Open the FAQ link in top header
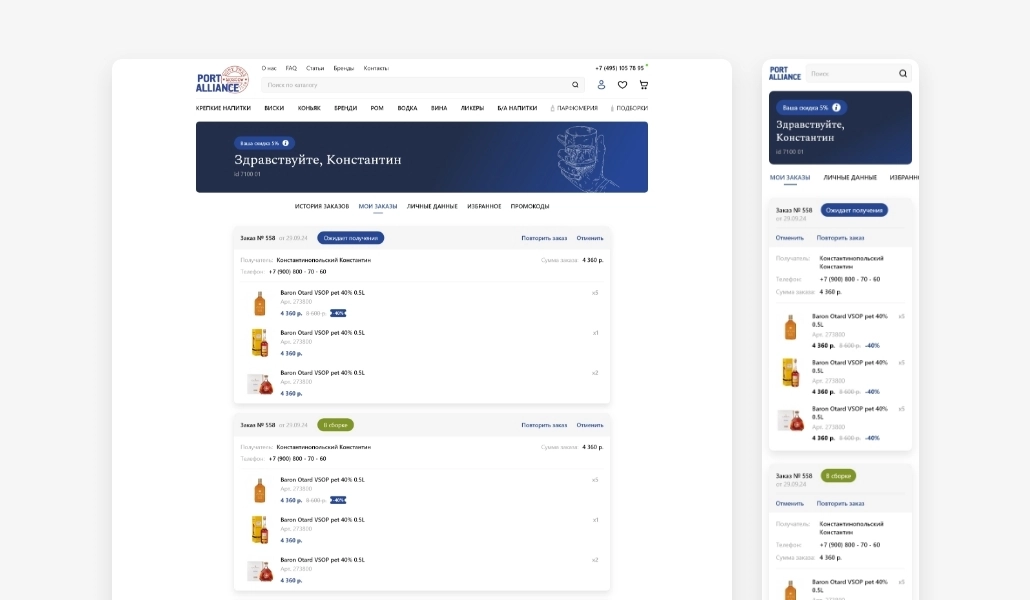 [x=291, y=68]
